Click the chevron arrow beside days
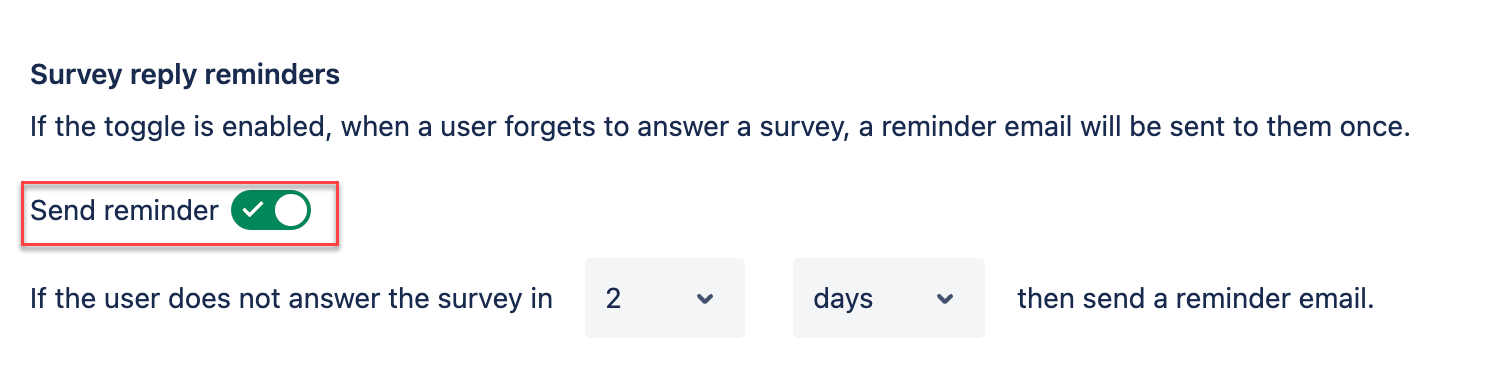Image resolution: width=1504 pixels, height=372 pixels. 945,299
